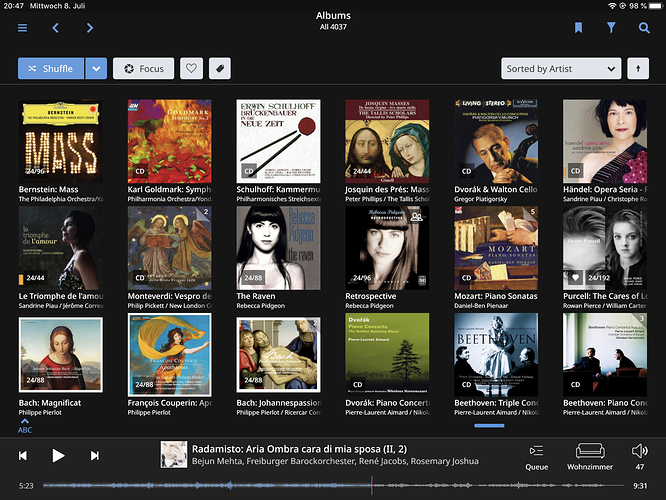The image size is (666, 500).
Task: Skip to the previous track
Action: [x=23, y=456]
